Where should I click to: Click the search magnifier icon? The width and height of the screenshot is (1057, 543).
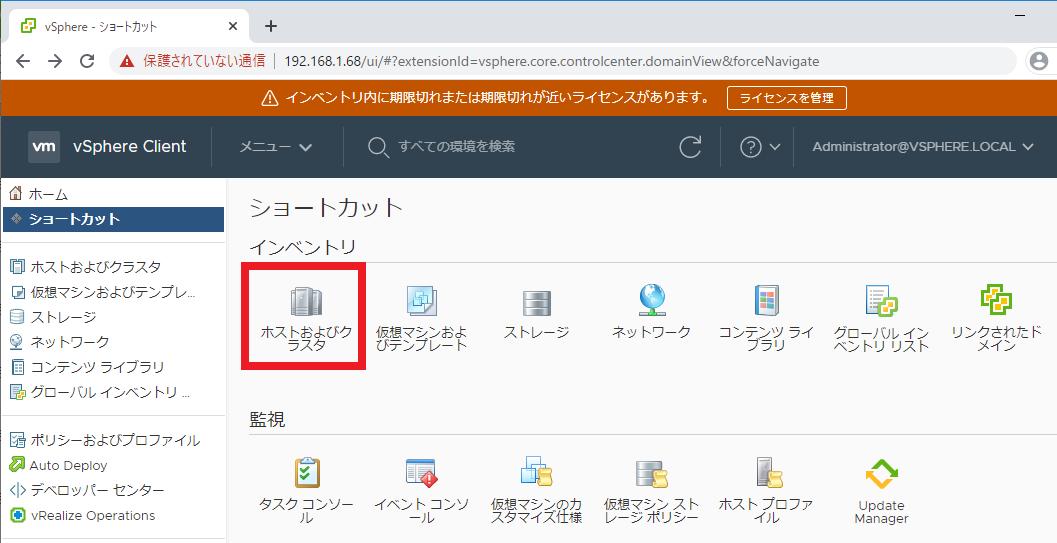[378, 148]
